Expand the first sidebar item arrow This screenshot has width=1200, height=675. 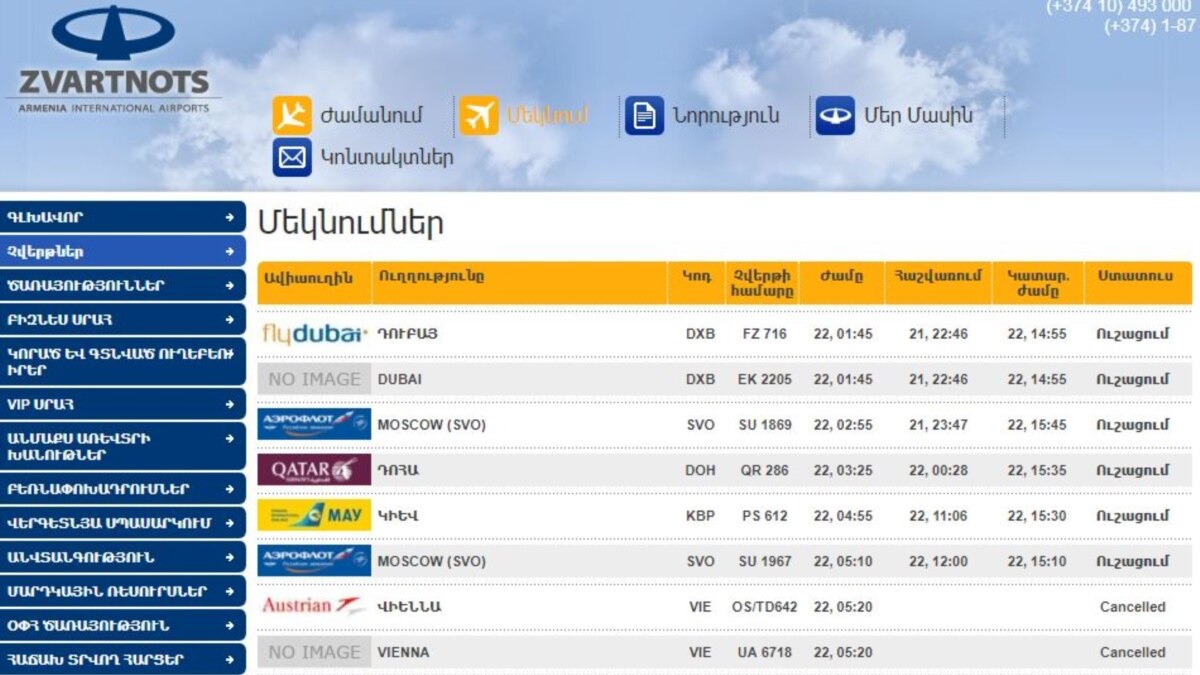(230, 217)
